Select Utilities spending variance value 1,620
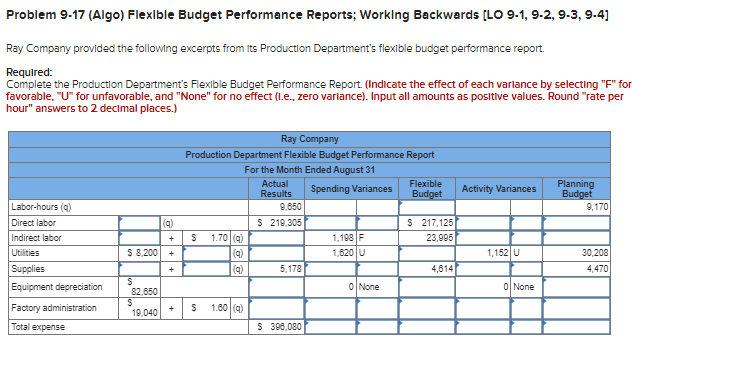 click(x=343, y=253)
